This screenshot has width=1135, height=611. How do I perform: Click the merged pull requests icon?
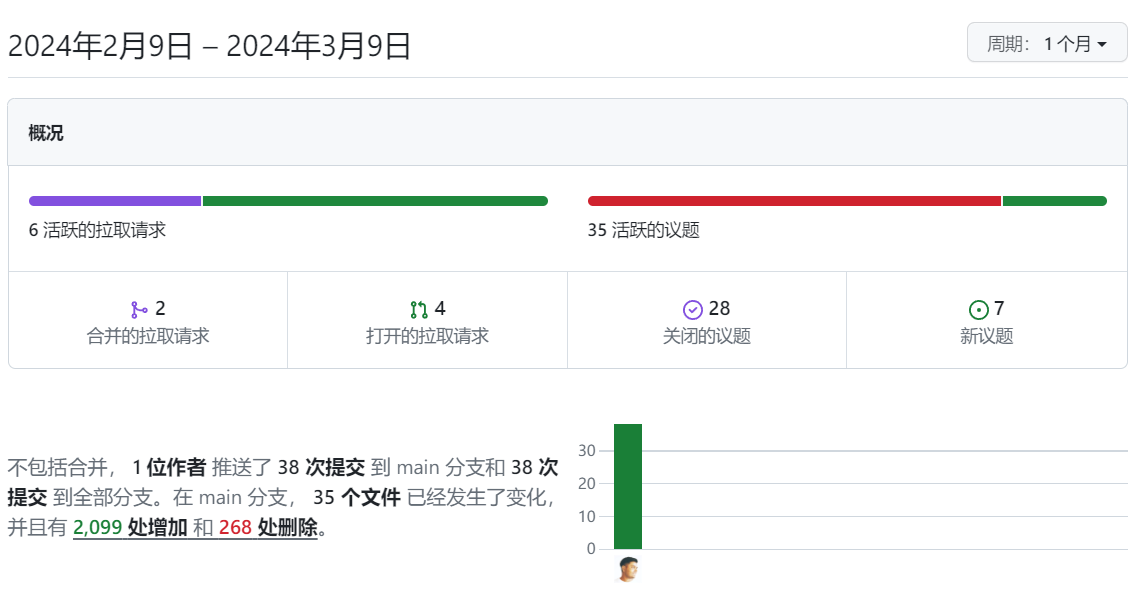point(140,308)
